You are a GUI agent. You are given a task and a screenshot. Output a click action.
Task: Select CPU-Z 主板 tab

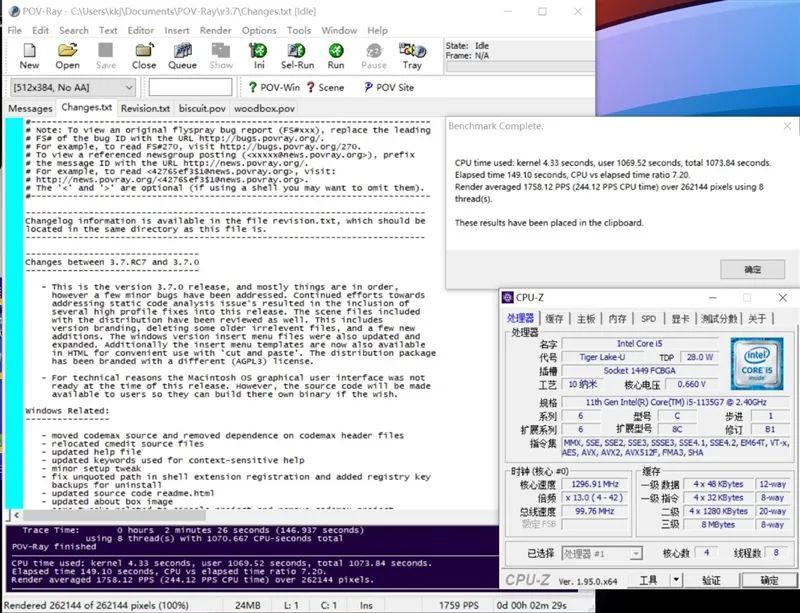[x=586, y=318]
